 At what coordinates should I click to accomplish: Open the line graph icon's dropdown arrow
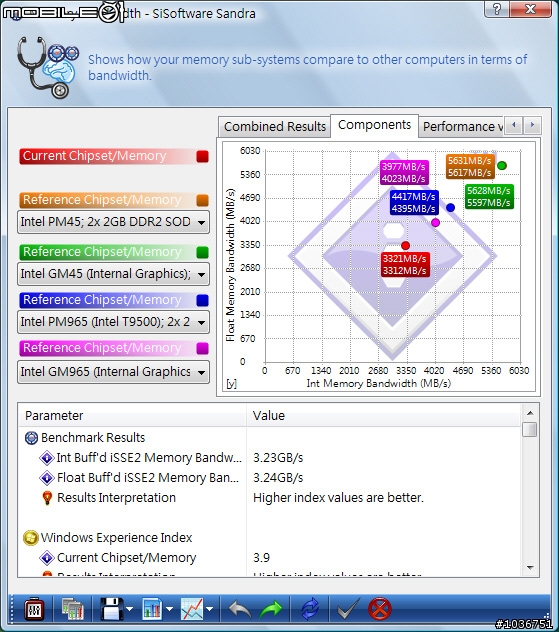(210, 609)
